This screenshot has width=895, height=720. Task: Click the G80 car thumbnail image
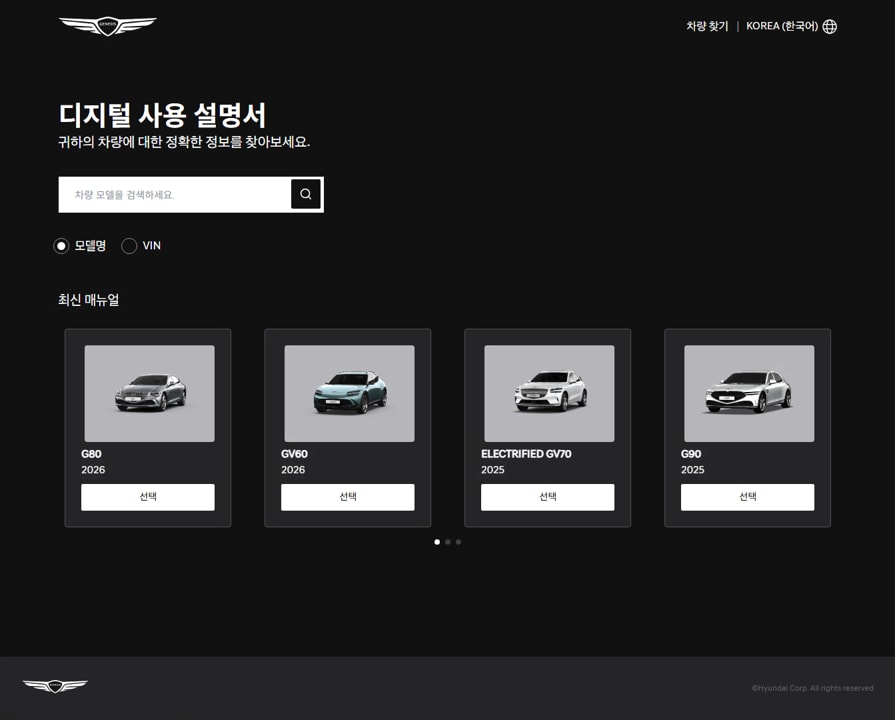pyautogui.click(x=149, y=393)
